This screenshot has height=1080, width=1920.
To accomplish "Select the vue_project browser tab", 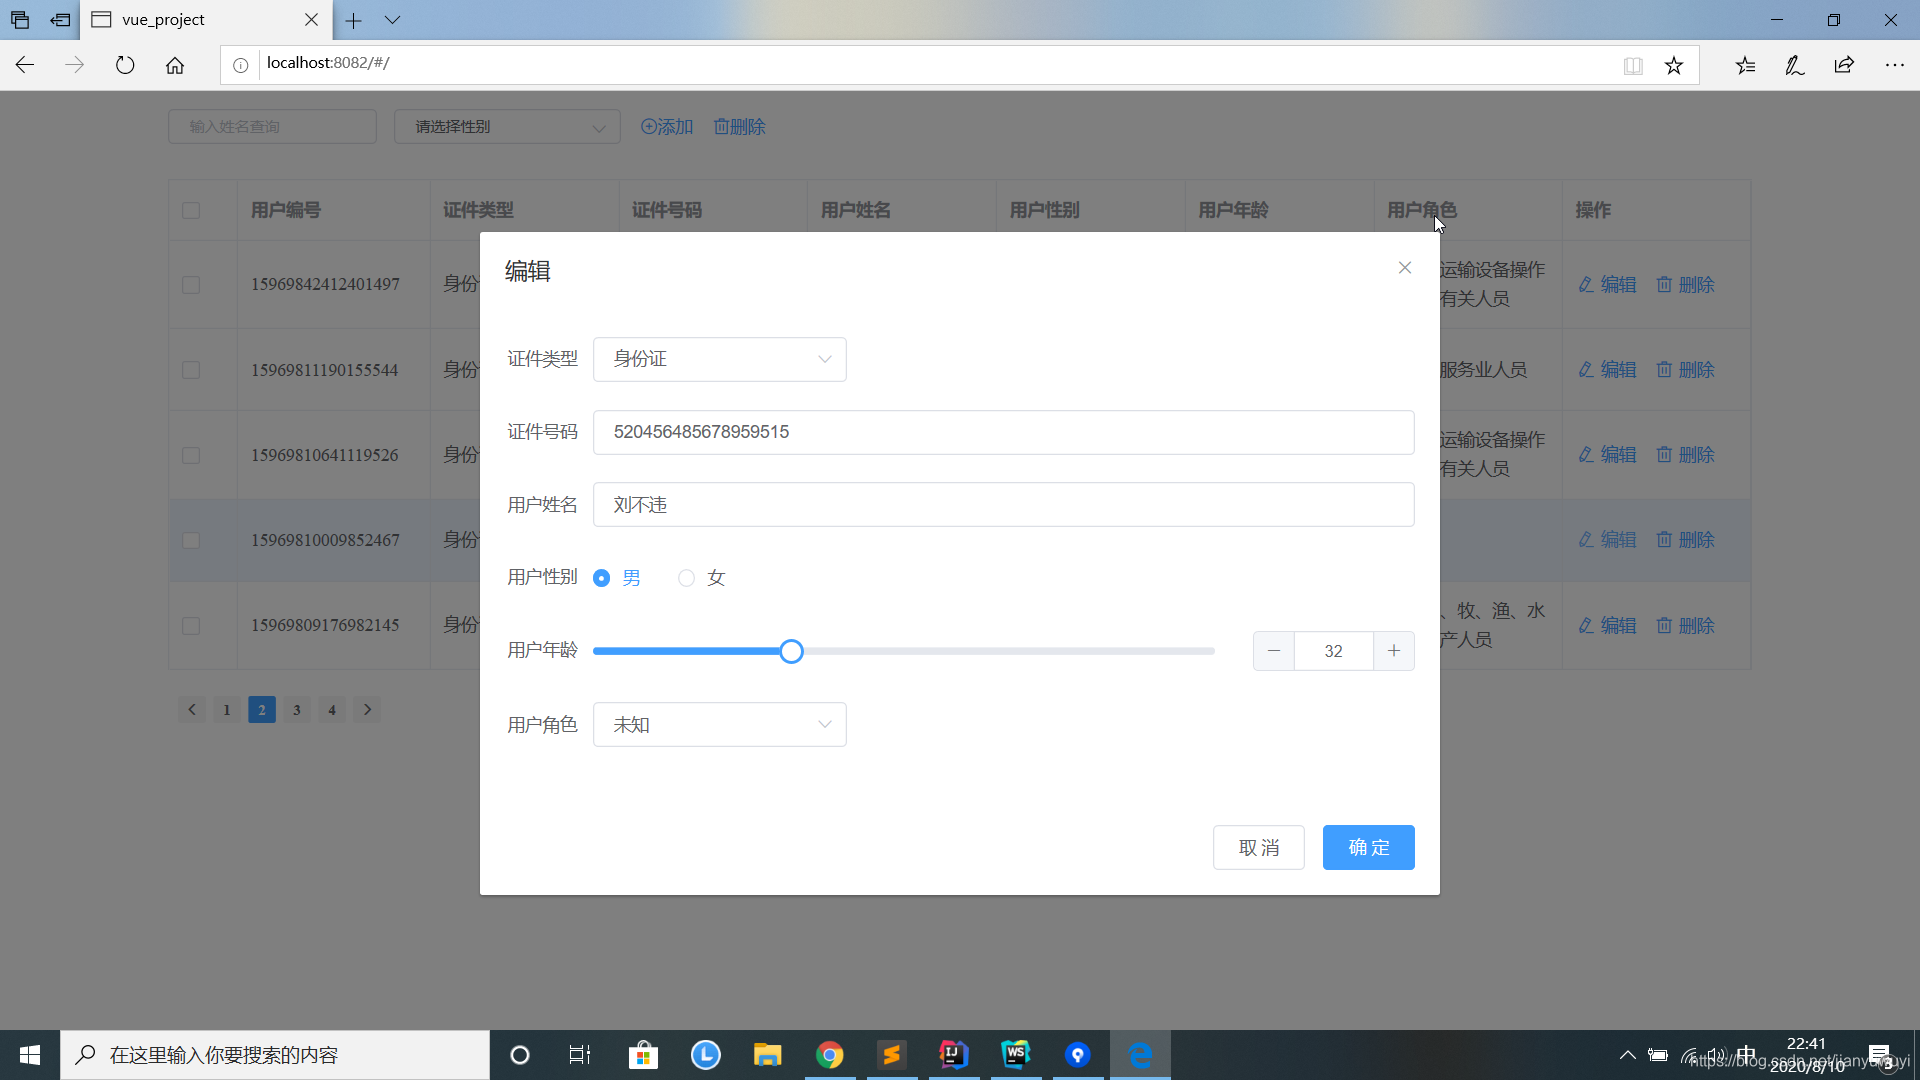I will pos(205,20).
